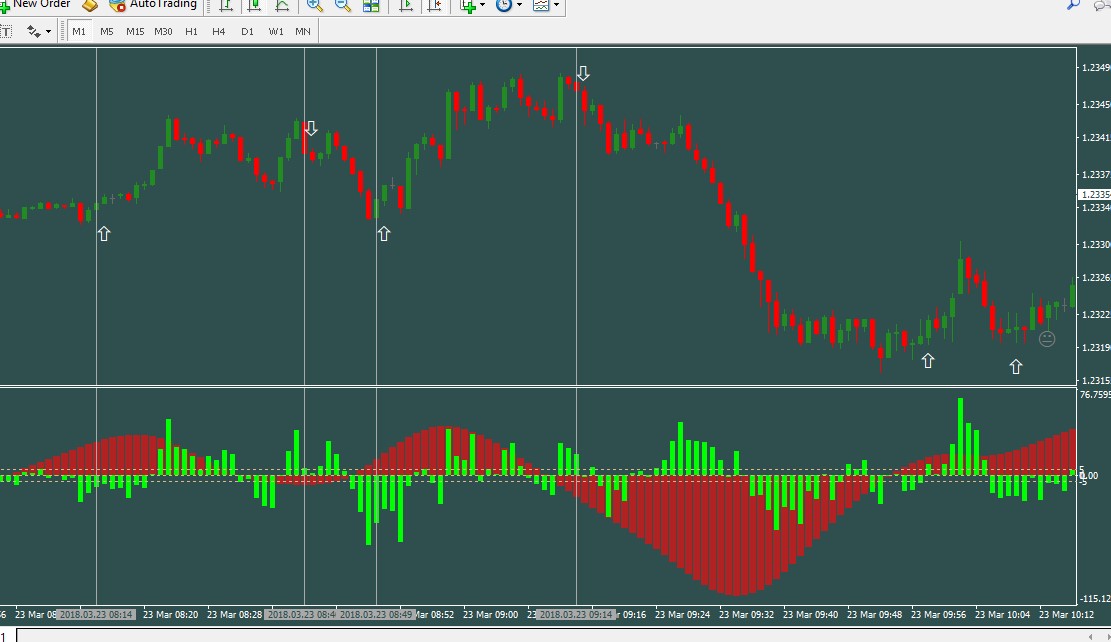Click the current price label 1.2335
The width and height of the screenshot is (1111, 642).
[x=1094, y=194]
